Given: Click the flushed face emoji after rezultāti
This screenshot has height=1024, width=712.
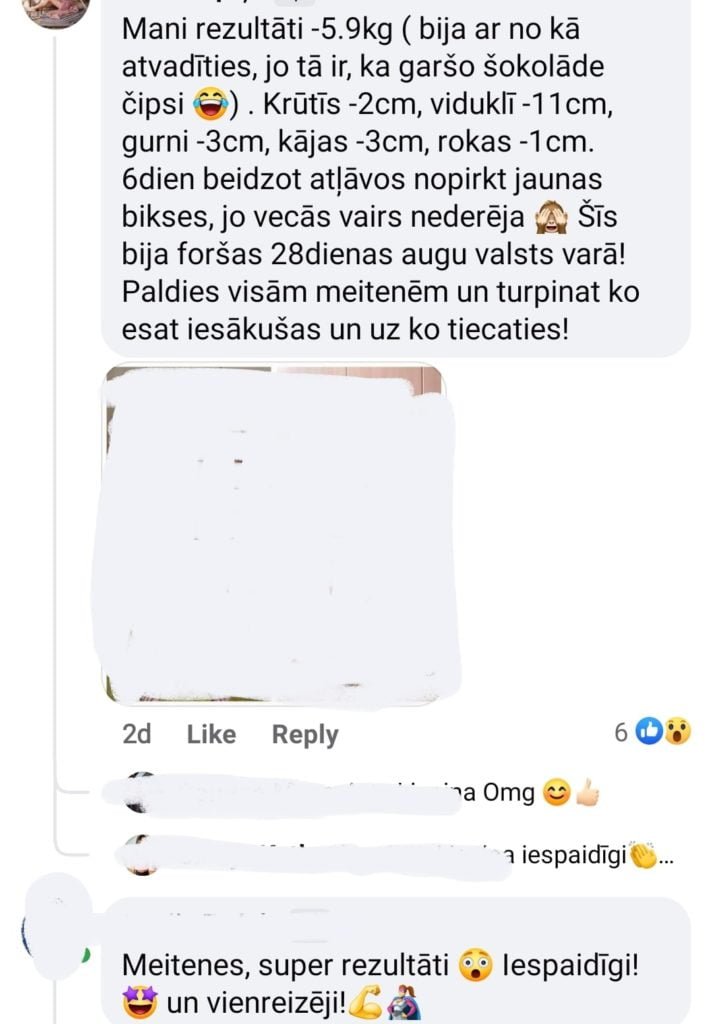Looking at the screenshot, I should pyautogui.click(x=475, y=966).
